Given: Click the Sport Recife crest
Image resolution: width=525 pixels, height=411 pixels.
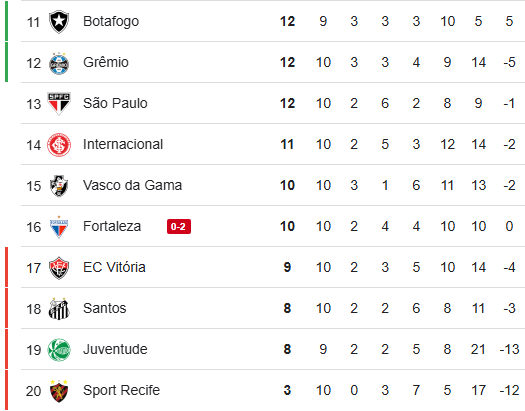Looking at the screenshot, I should click(x=59, y=391).
